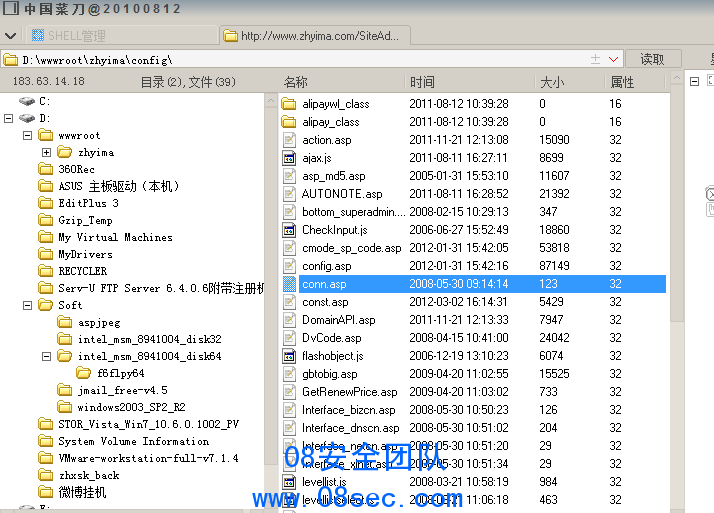Click the action.asp file icon
714x513 pixels.
point(289,140)
